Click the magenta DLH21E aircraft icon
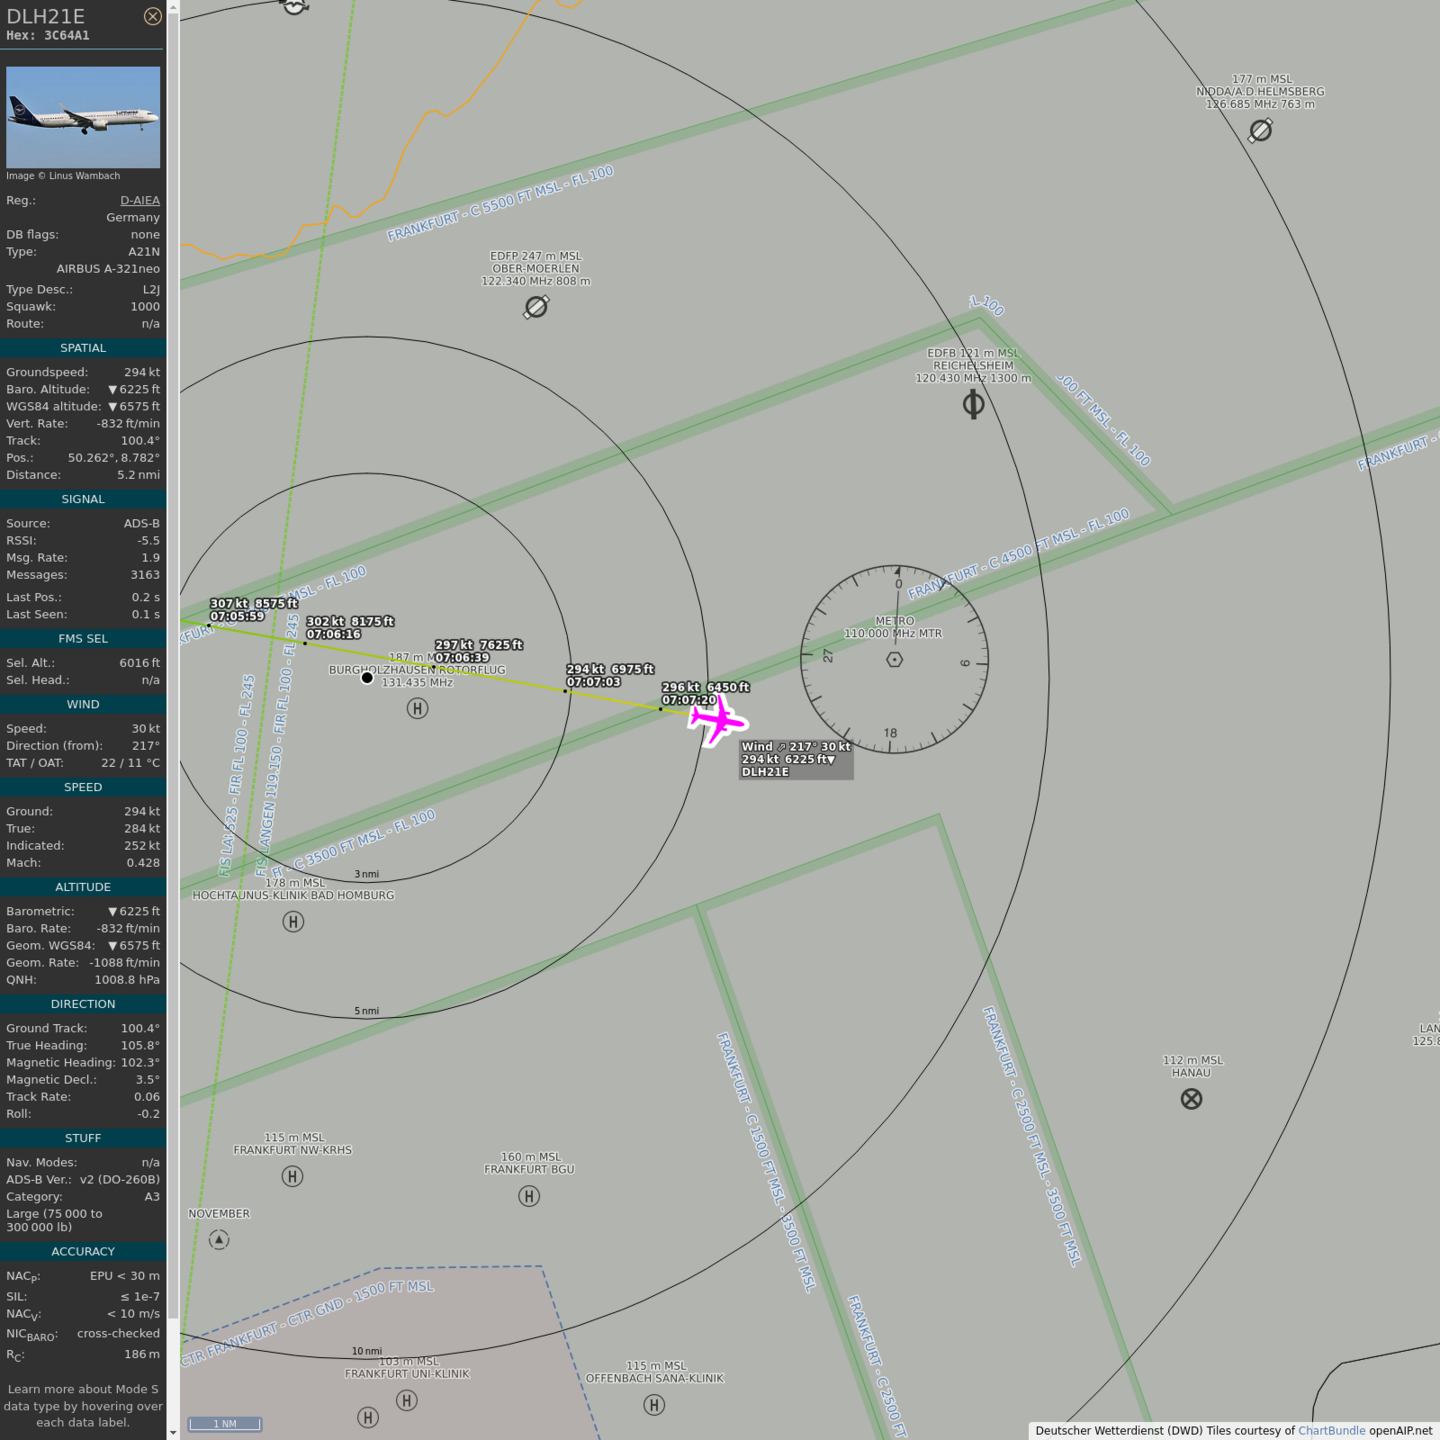This screenshot has height=1440, width=1440. (718, 720)
